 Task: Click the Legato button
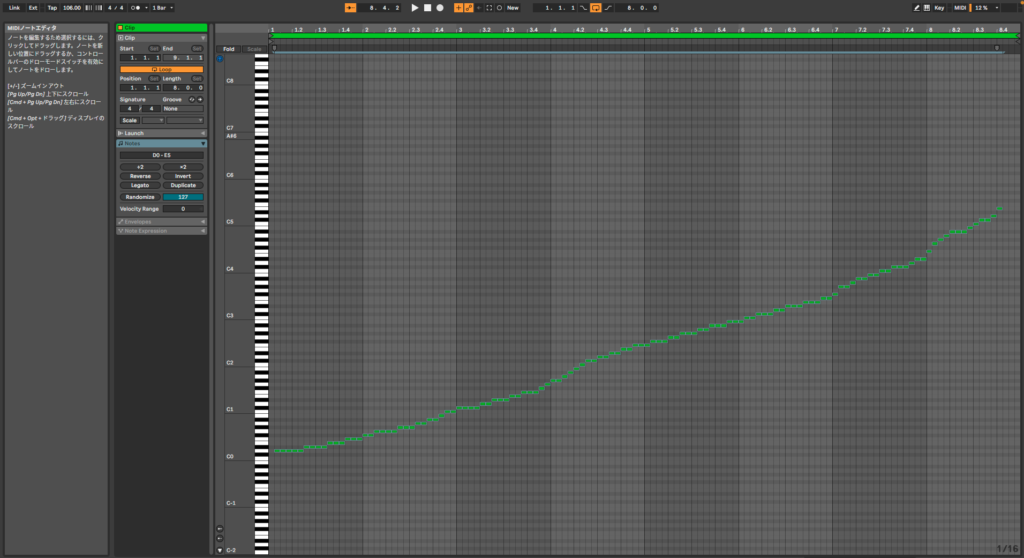(x=140, y=185)
